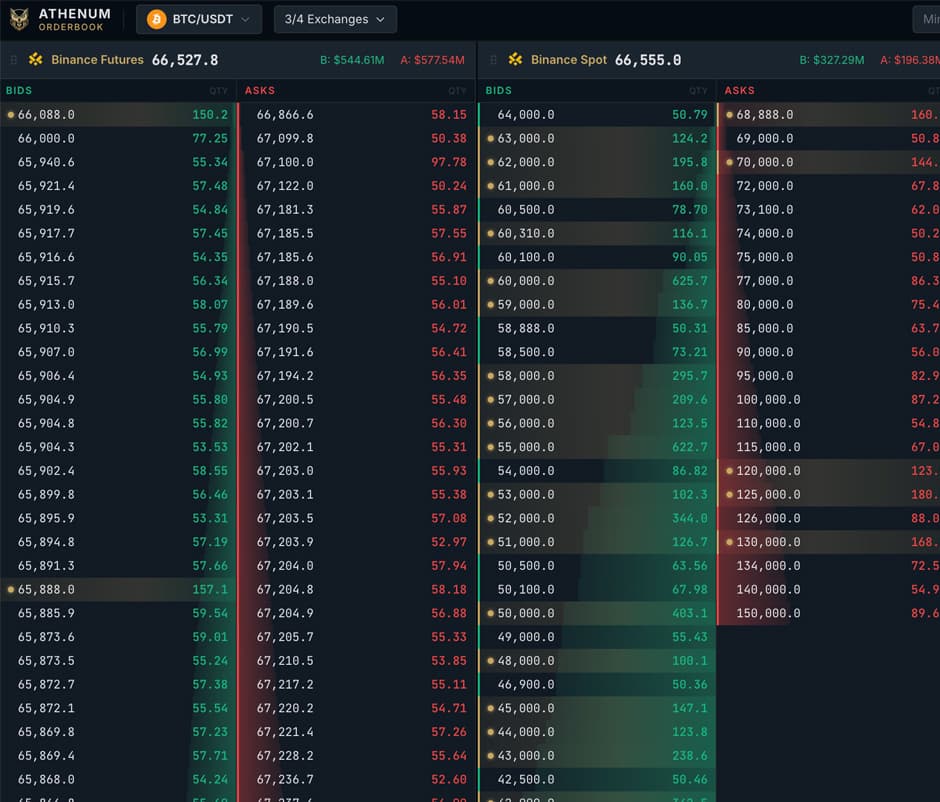The width and height of the screenshot is (940, 802).
Task: Click the BIDS column header in Binance Futures
Action: coord(19,91)
